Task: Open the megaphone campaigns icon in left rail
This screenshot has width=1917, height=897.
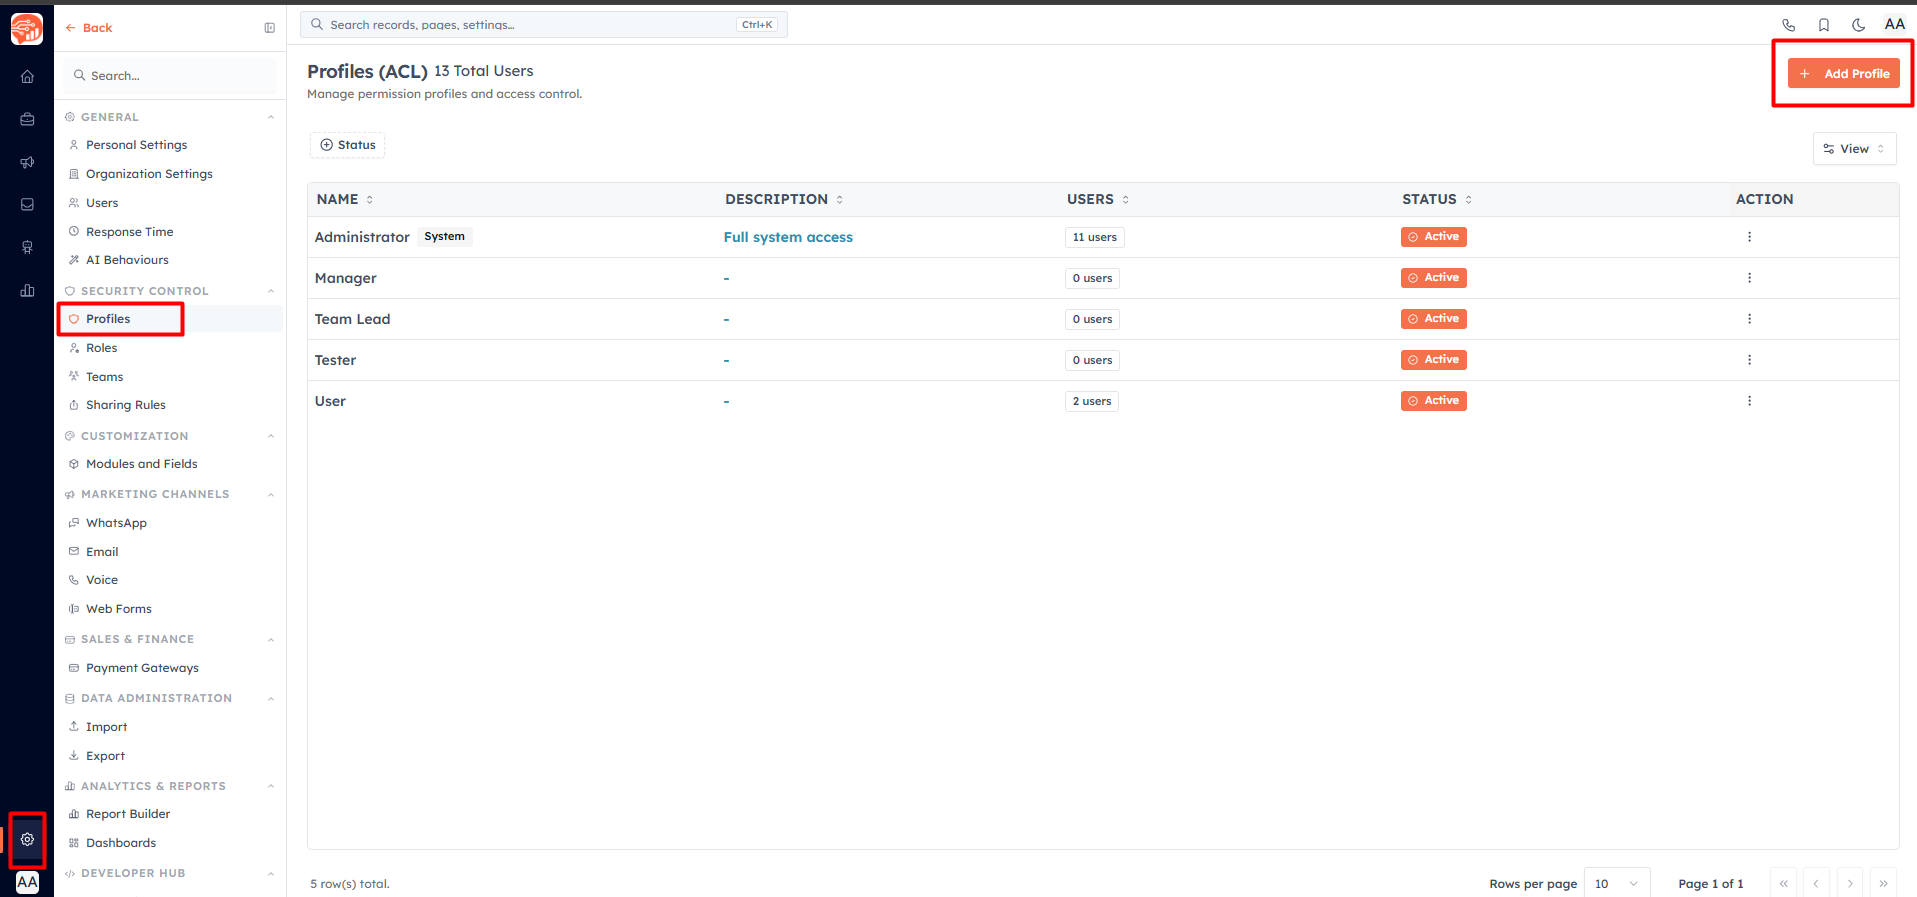Action: (x=27, y=162)
